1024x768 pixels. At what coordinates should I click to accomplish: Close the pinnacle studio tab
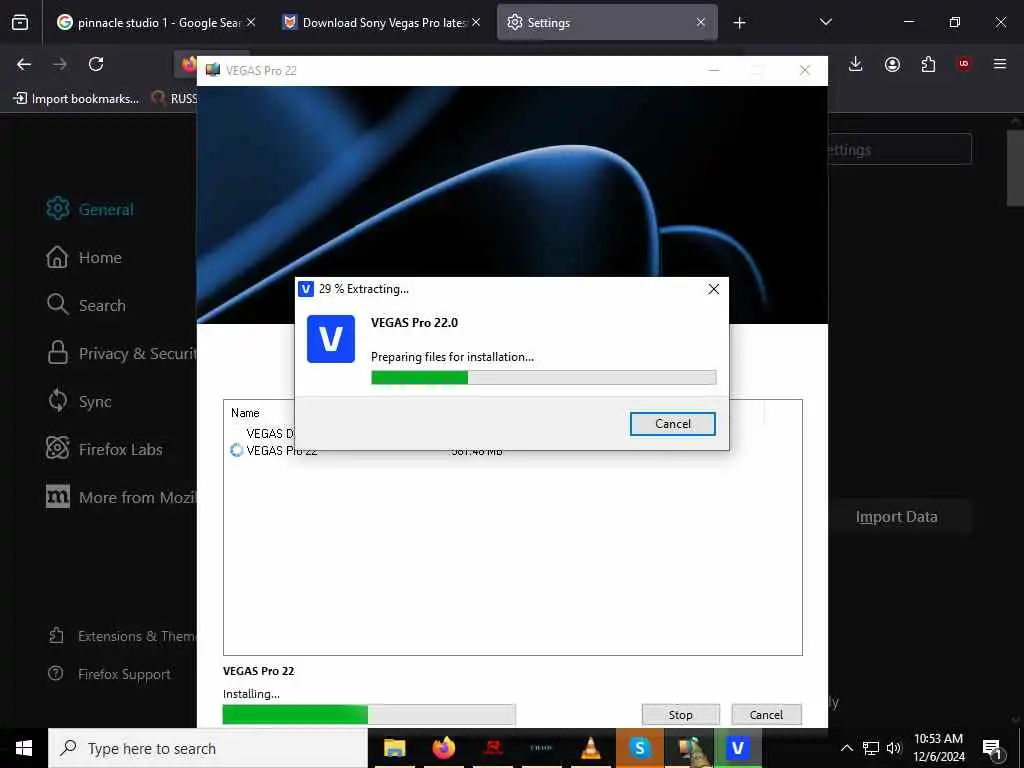click(x=251, y=22)
